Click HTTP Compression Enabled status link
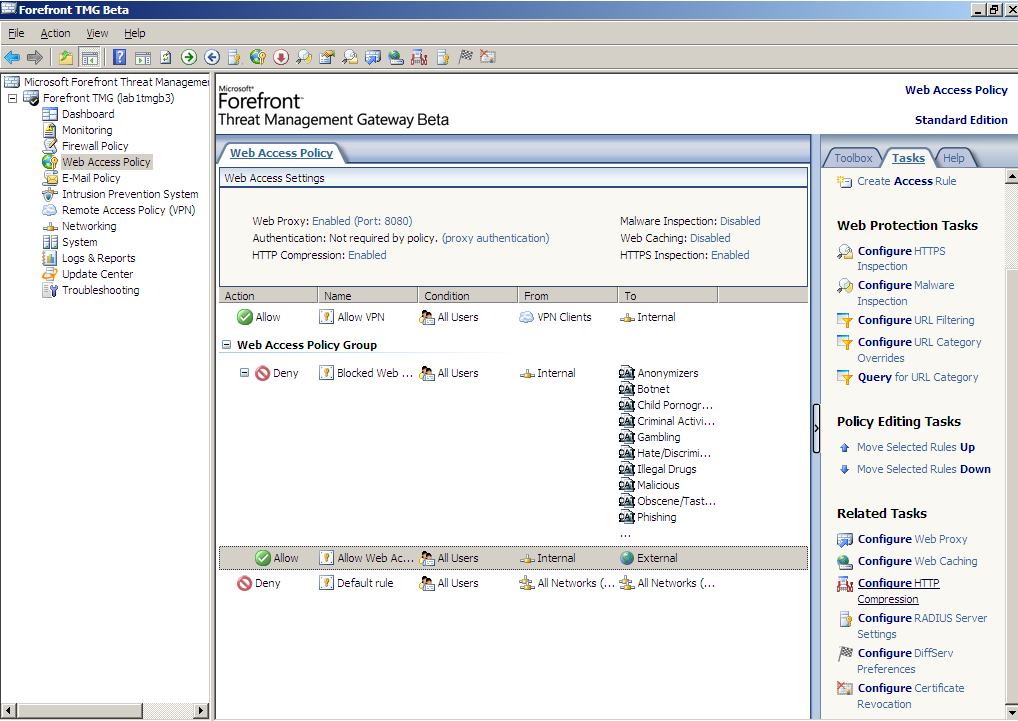Image resolution: width=1018 pixels, height=721 pixels. click(x=367, y=255)
